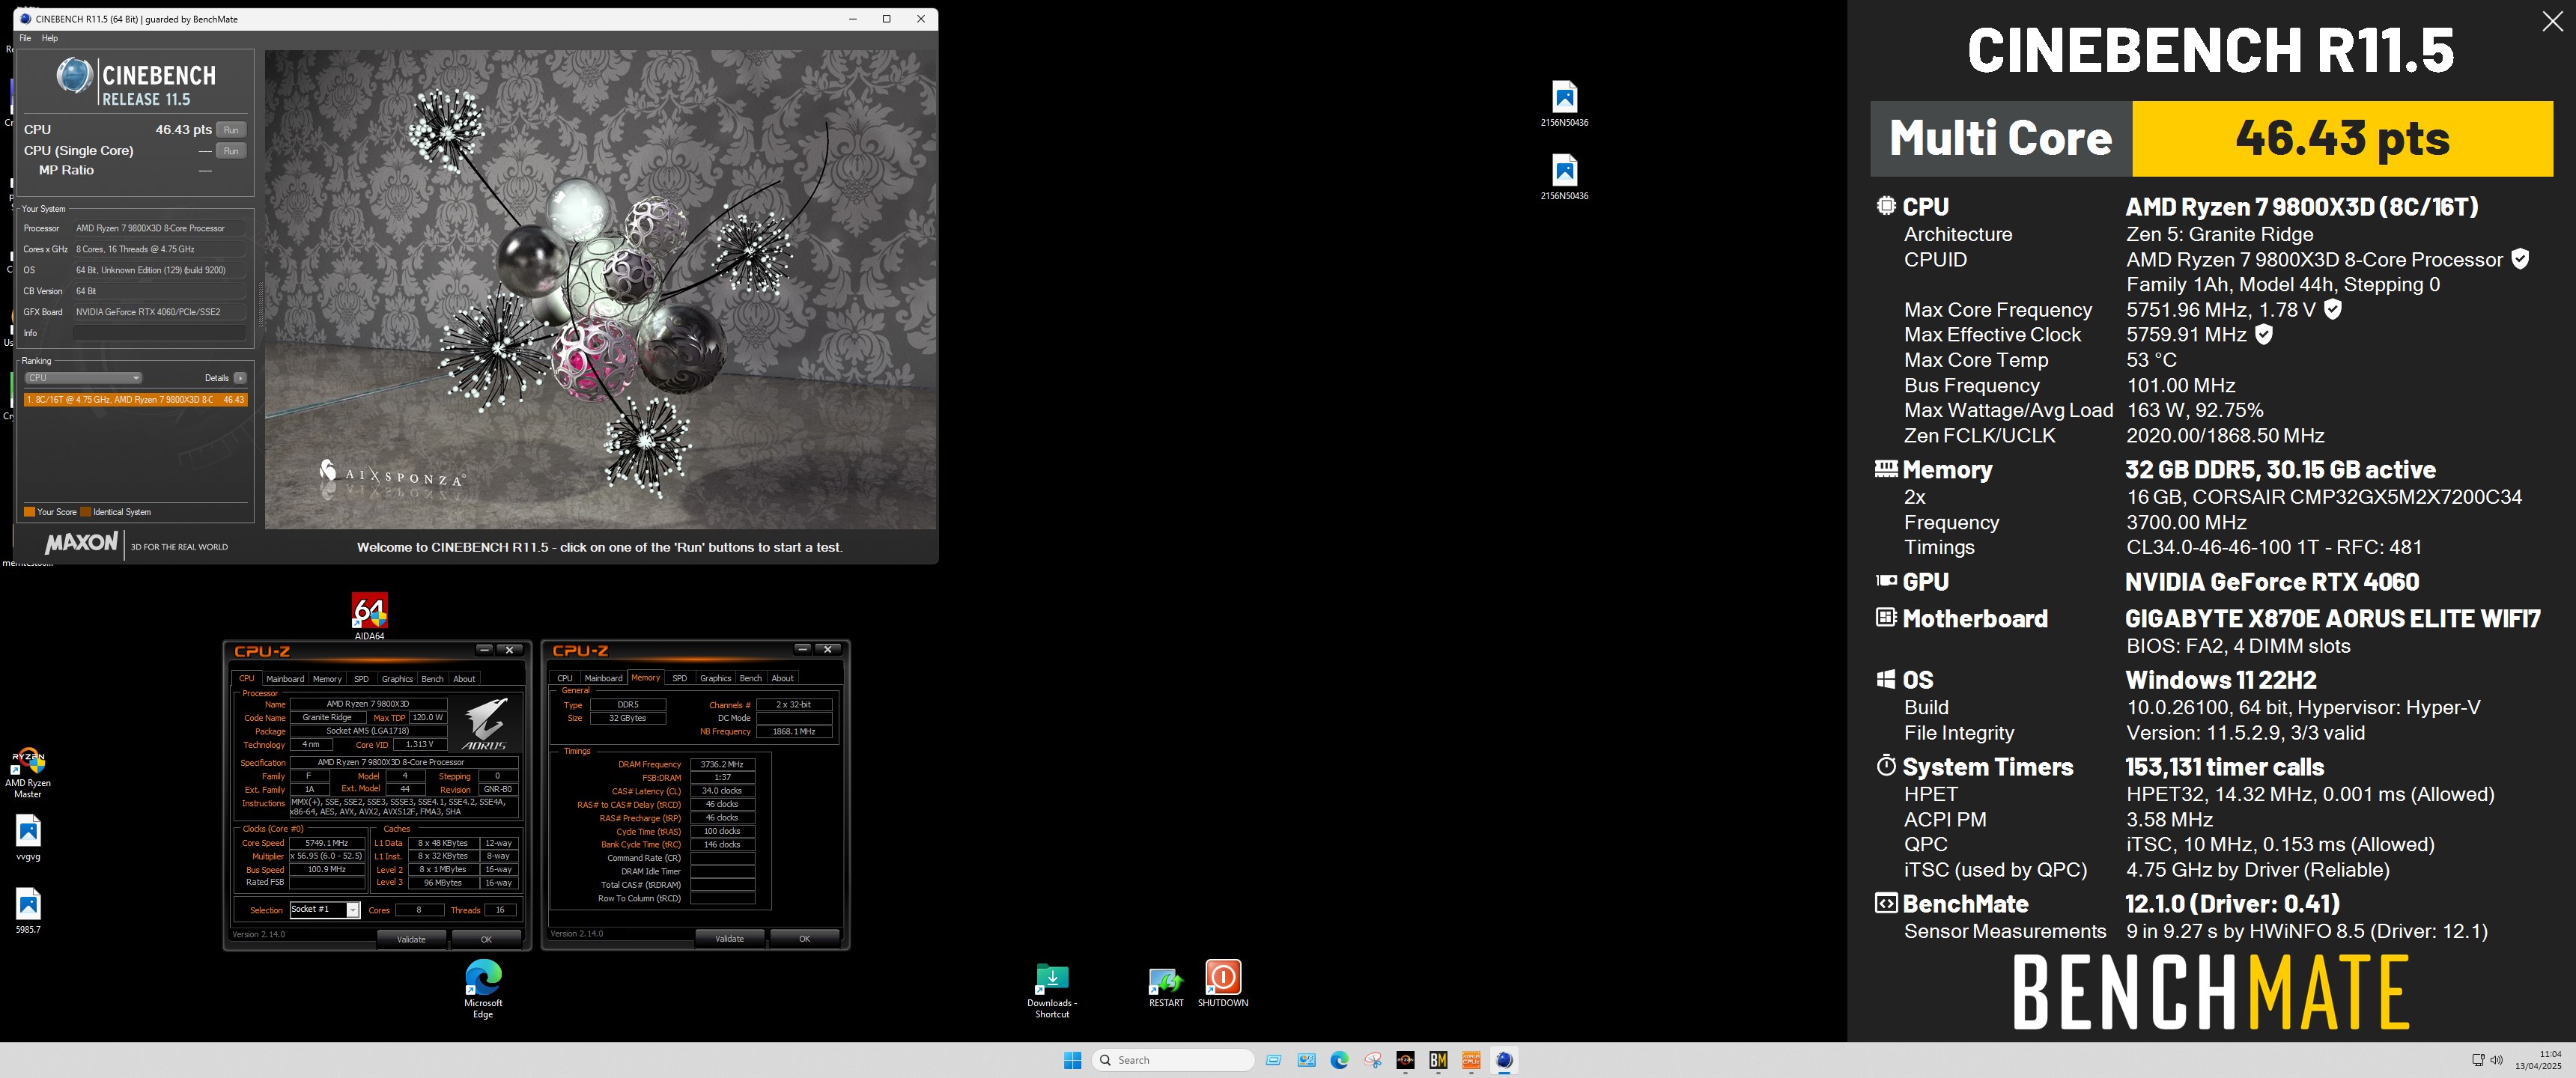Click the RESTART desktop shortcut
2576x1078 pixels.
pyautogui.click(x=1166, y=987)
